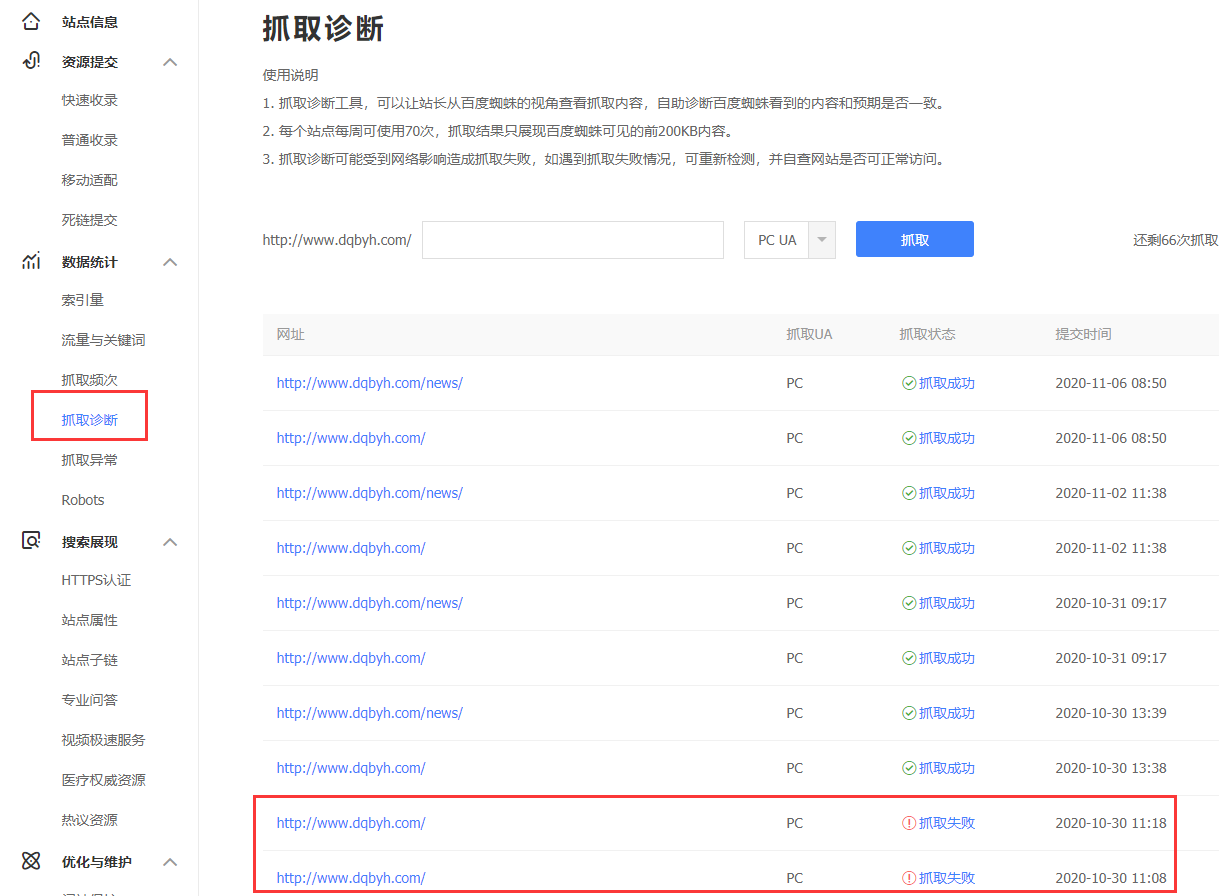This screenshot has width=1222, height=896.
Task: Open the homepage link submitted 2020-11-06 08:50
Action: pos(351,438)
